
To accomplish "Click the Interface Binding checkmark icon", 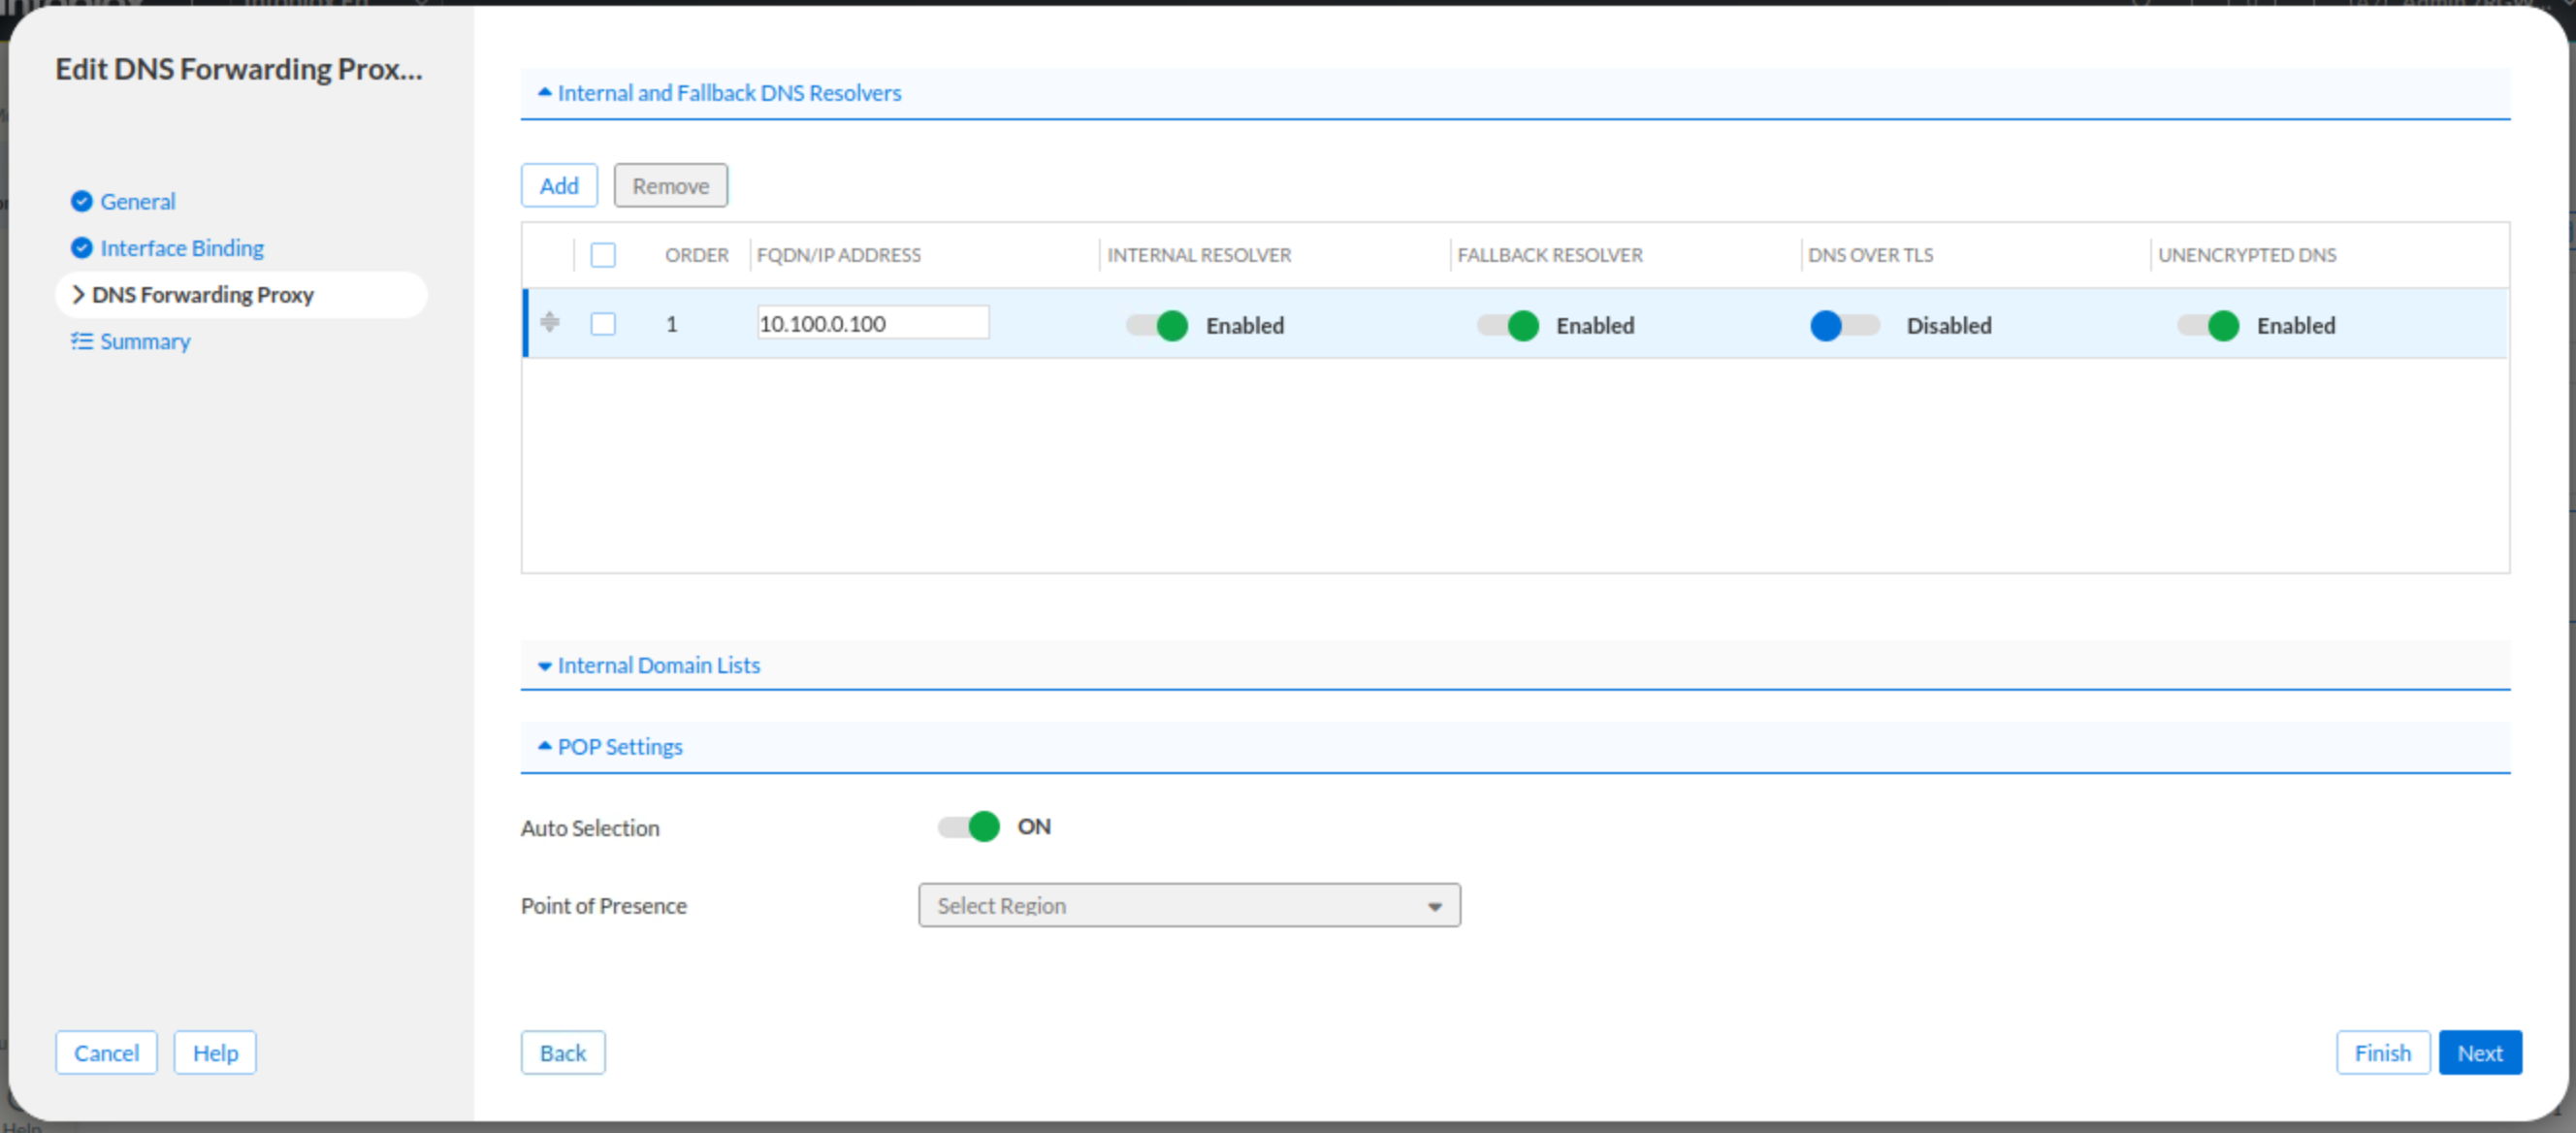I will tap(81, 248).
